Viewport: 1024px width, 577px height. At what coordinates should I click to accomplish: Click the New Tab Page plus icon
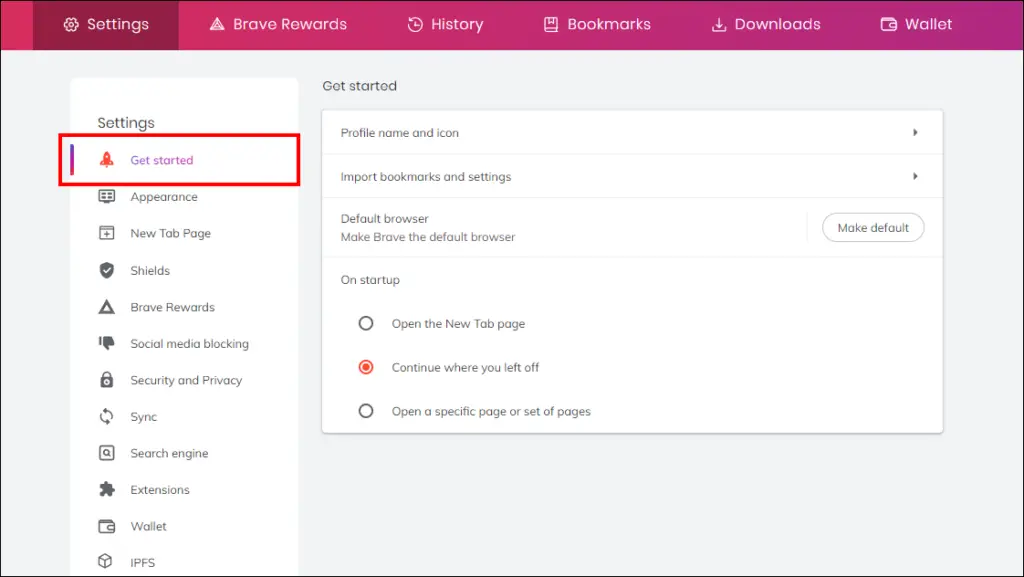[106, 233]
